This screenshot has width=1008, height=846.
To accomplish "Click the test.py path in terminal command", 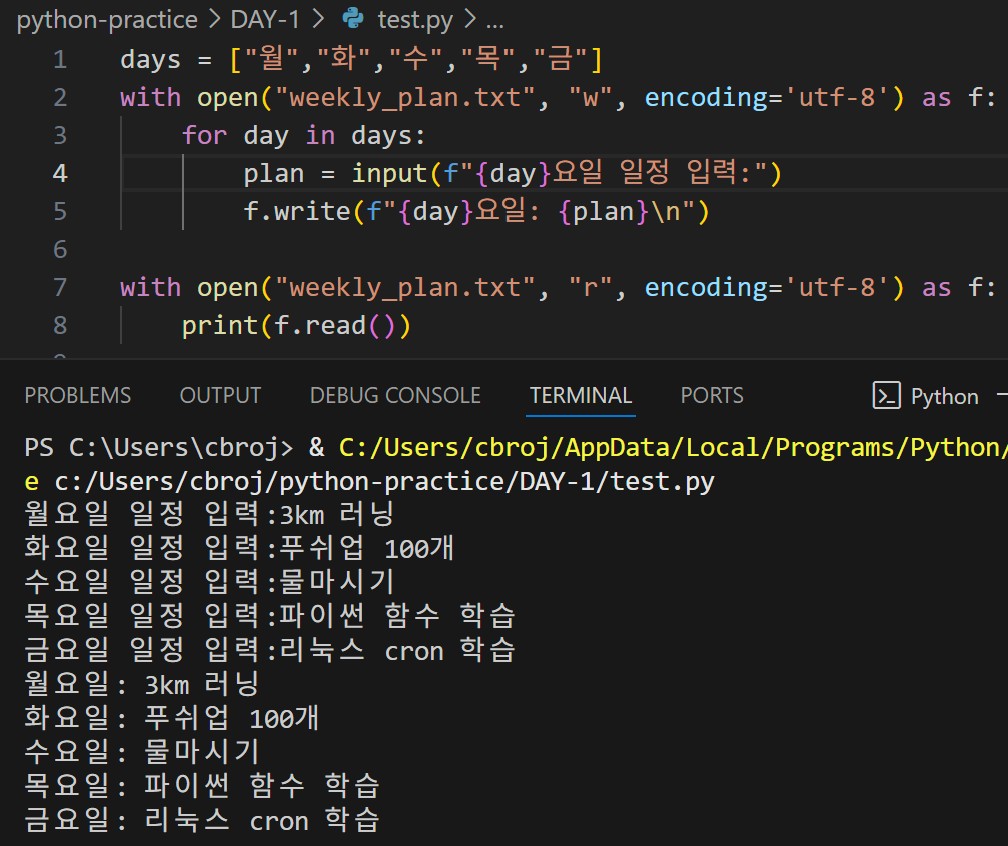I will (x=384, y=482).
